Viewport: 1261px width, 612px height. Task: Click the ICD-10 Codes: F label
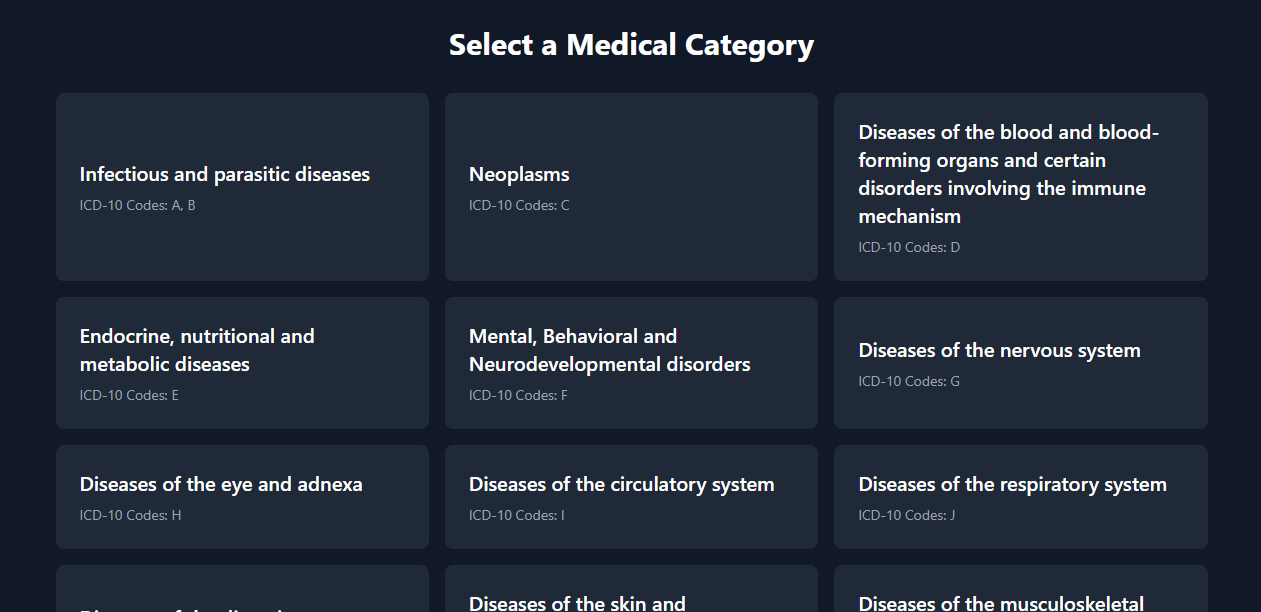(518, 395)
